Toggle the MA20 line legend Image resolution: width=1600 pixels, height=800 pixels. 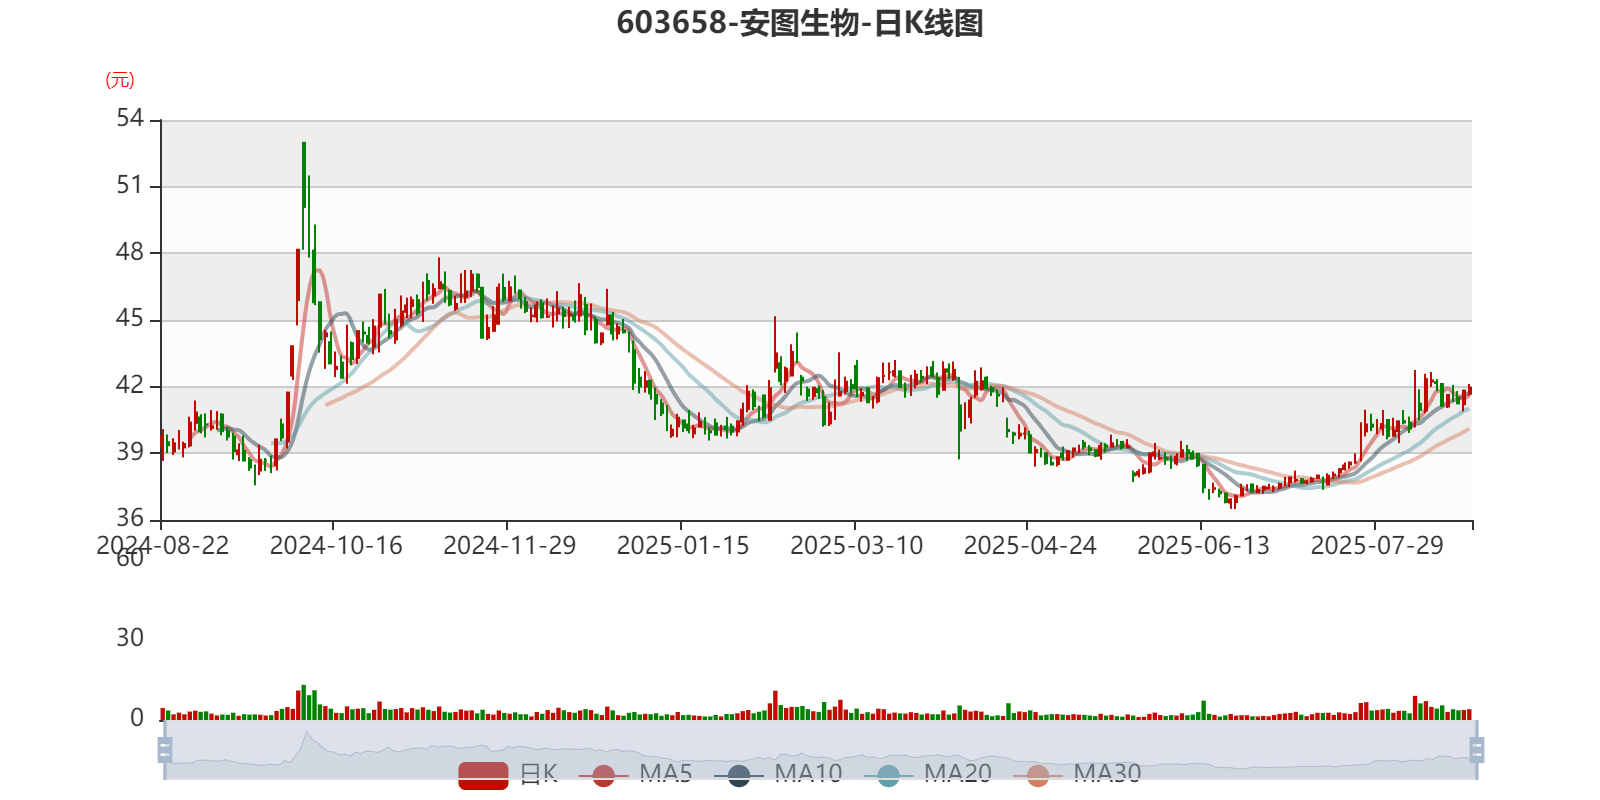tap(927, 774)
